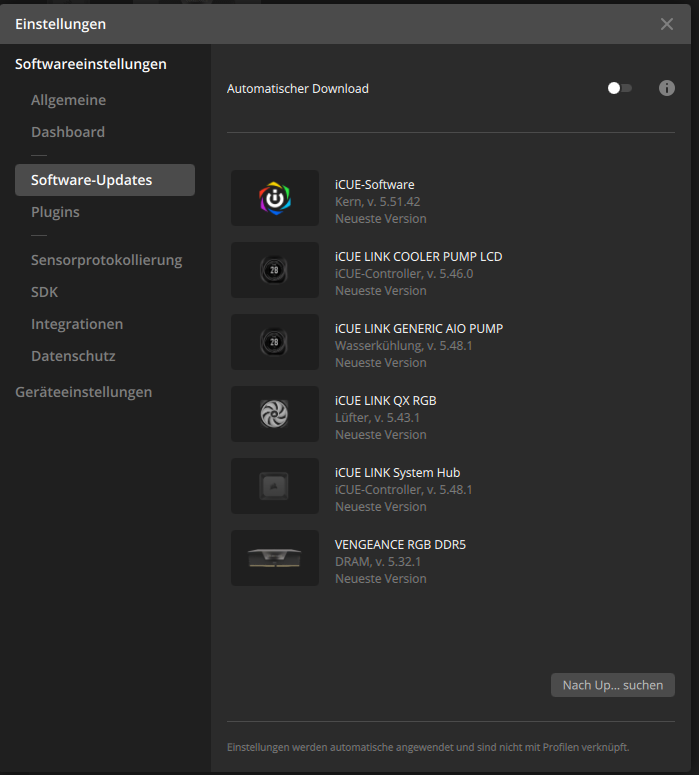
Task: Click the iCUE LINK GENERIC AIO PUMP title
Action: coord(419,329)
